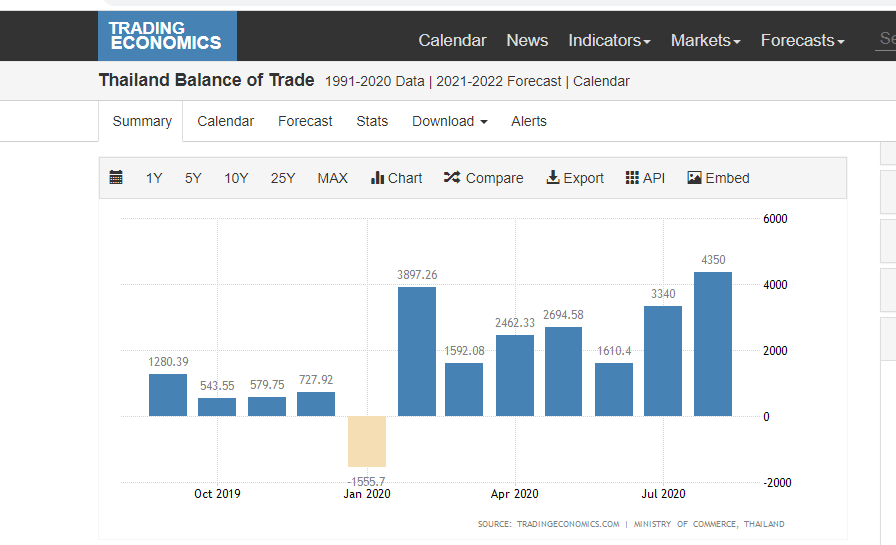Set chart range to 1Y
The height and width of the screenshot is (545, 896).
coord(154,178)
